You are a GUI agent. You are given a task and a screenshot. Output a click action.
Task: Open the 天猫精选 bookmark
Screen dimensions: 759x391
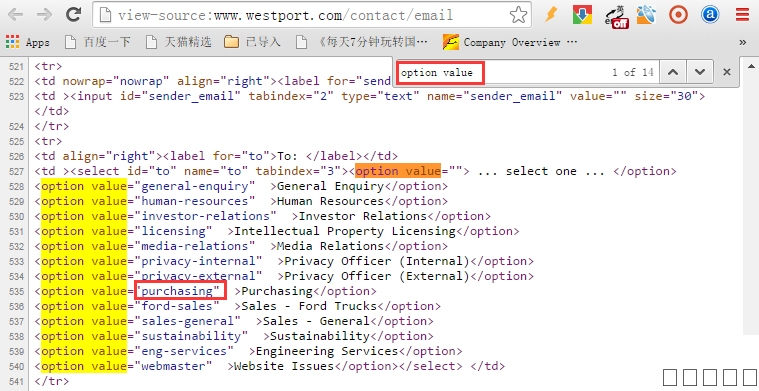[179, 43]
